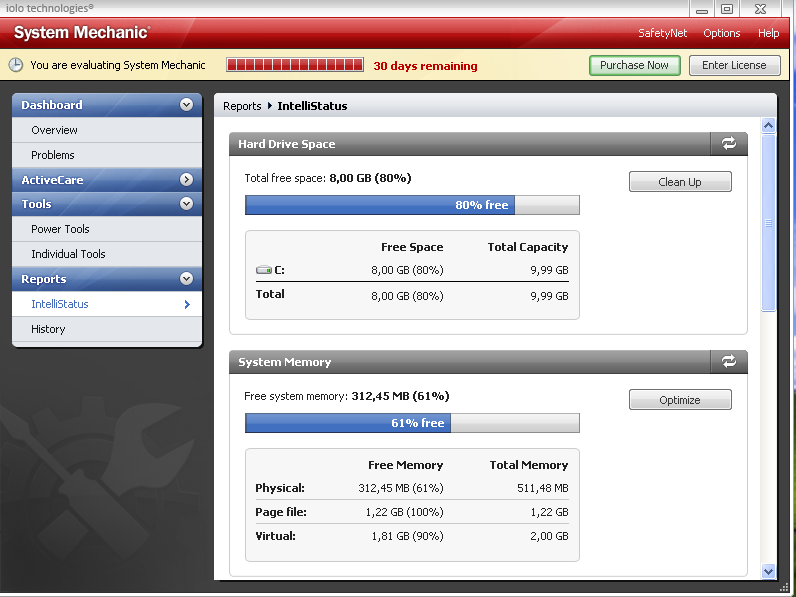Click the clock icon beside evaluation notice

point(16,65)
